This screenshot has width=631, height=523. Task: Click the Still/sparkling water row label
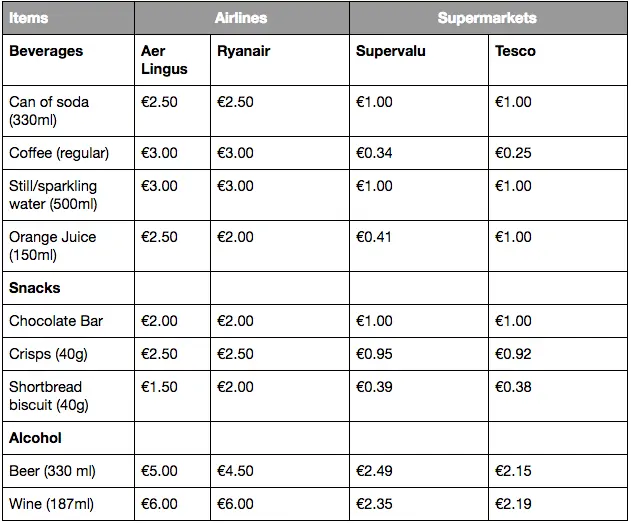(53, 195)
